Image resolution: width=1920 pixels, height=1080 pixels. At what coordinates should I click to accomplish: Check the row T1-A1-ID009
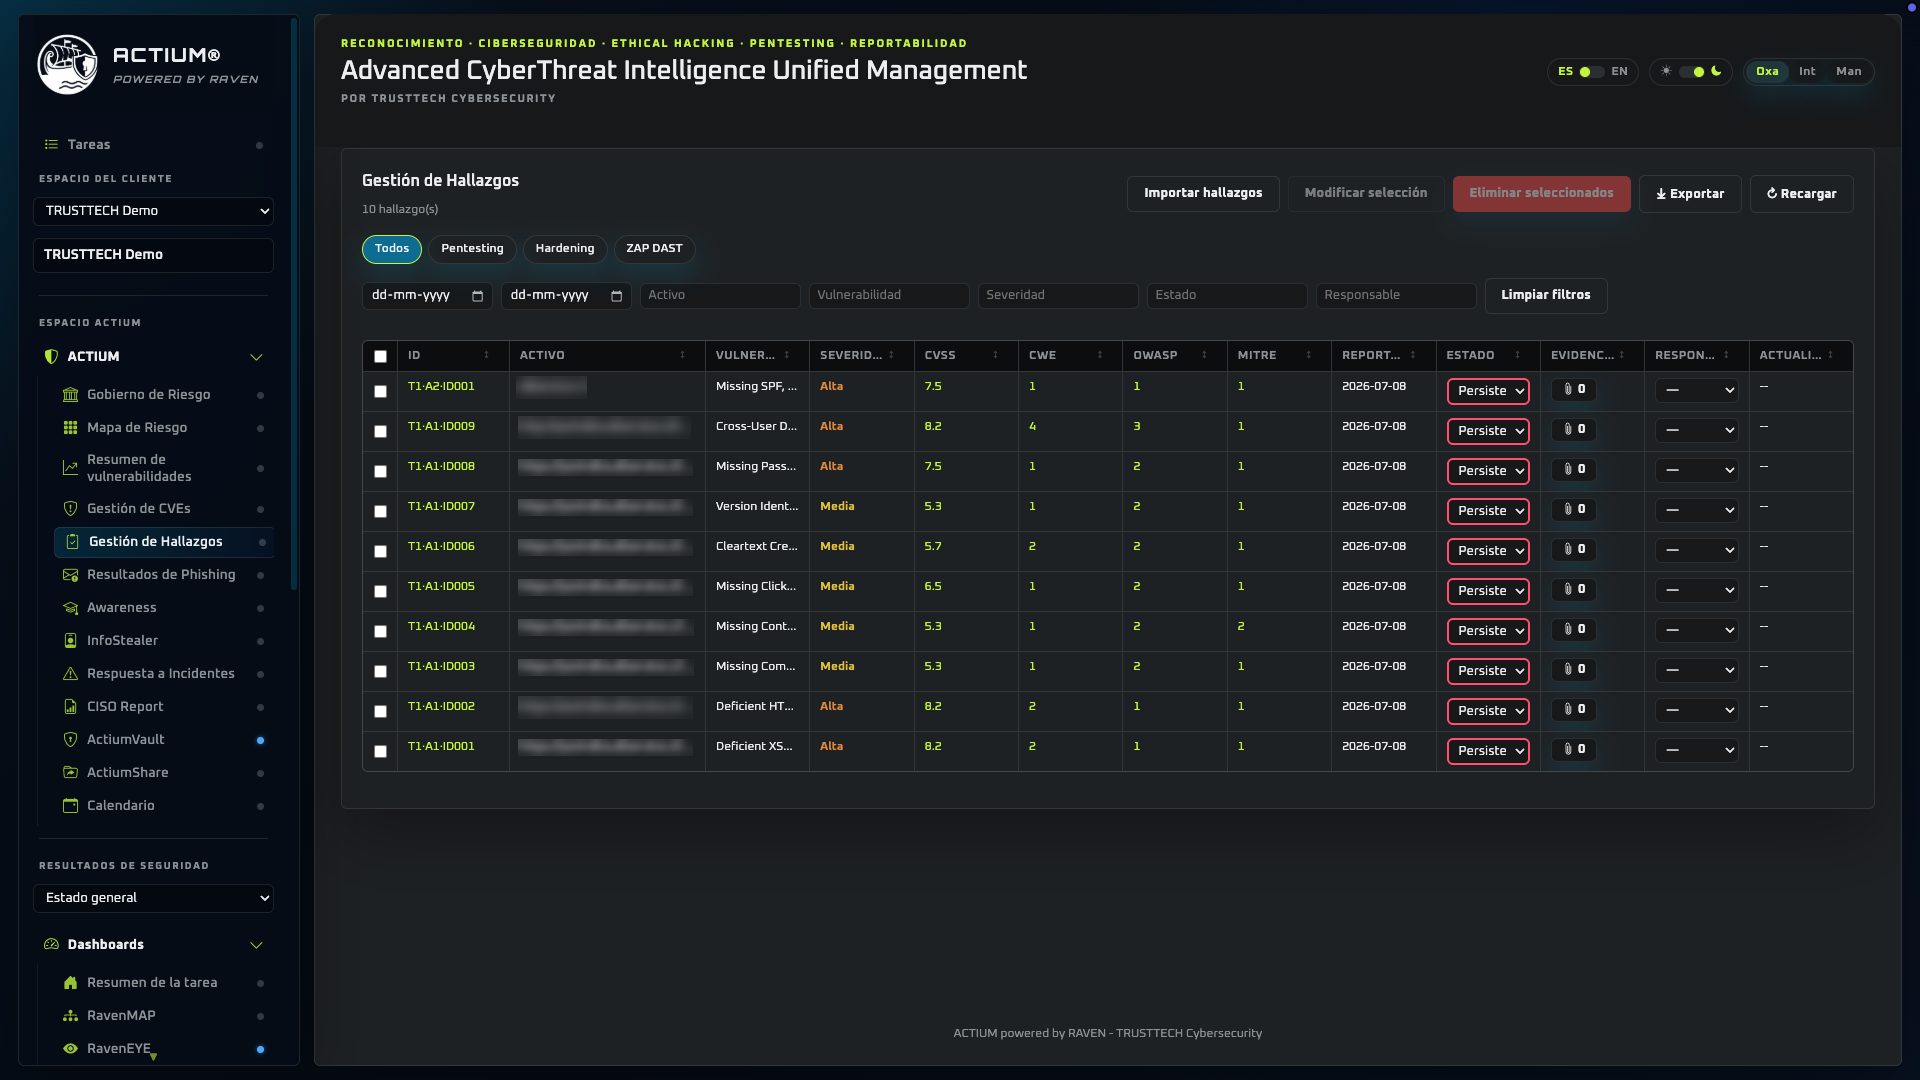380,432
